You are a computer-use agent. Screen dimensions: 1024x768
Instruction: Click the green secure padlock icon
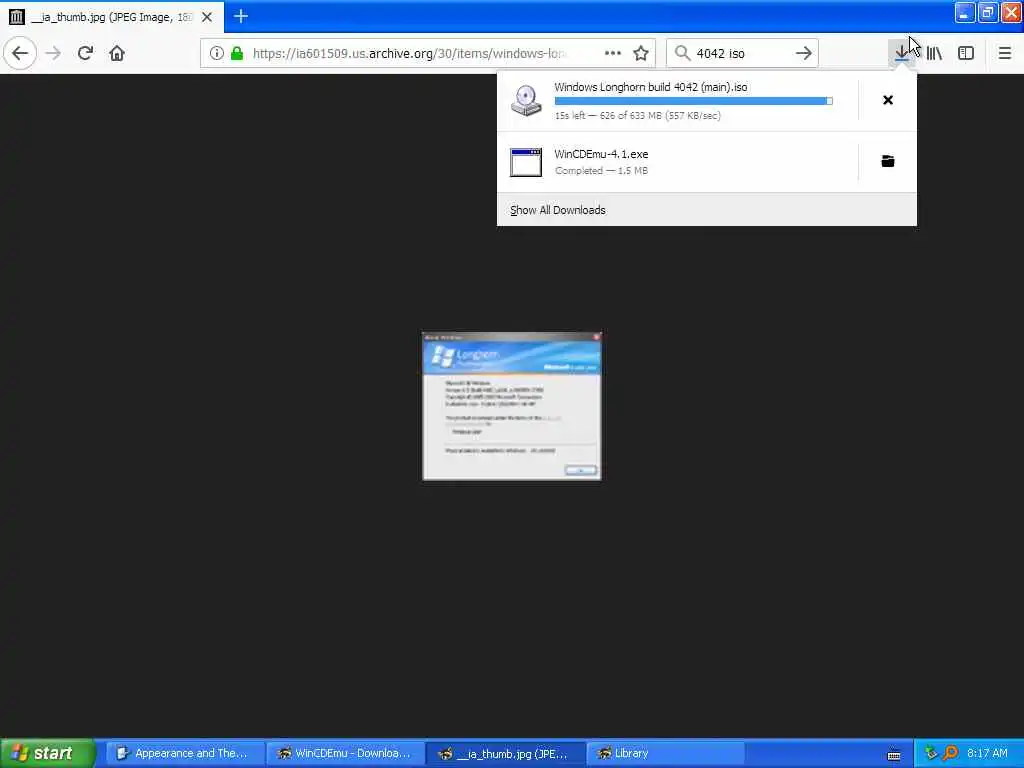pyautogui.click(x=237, y=53)
